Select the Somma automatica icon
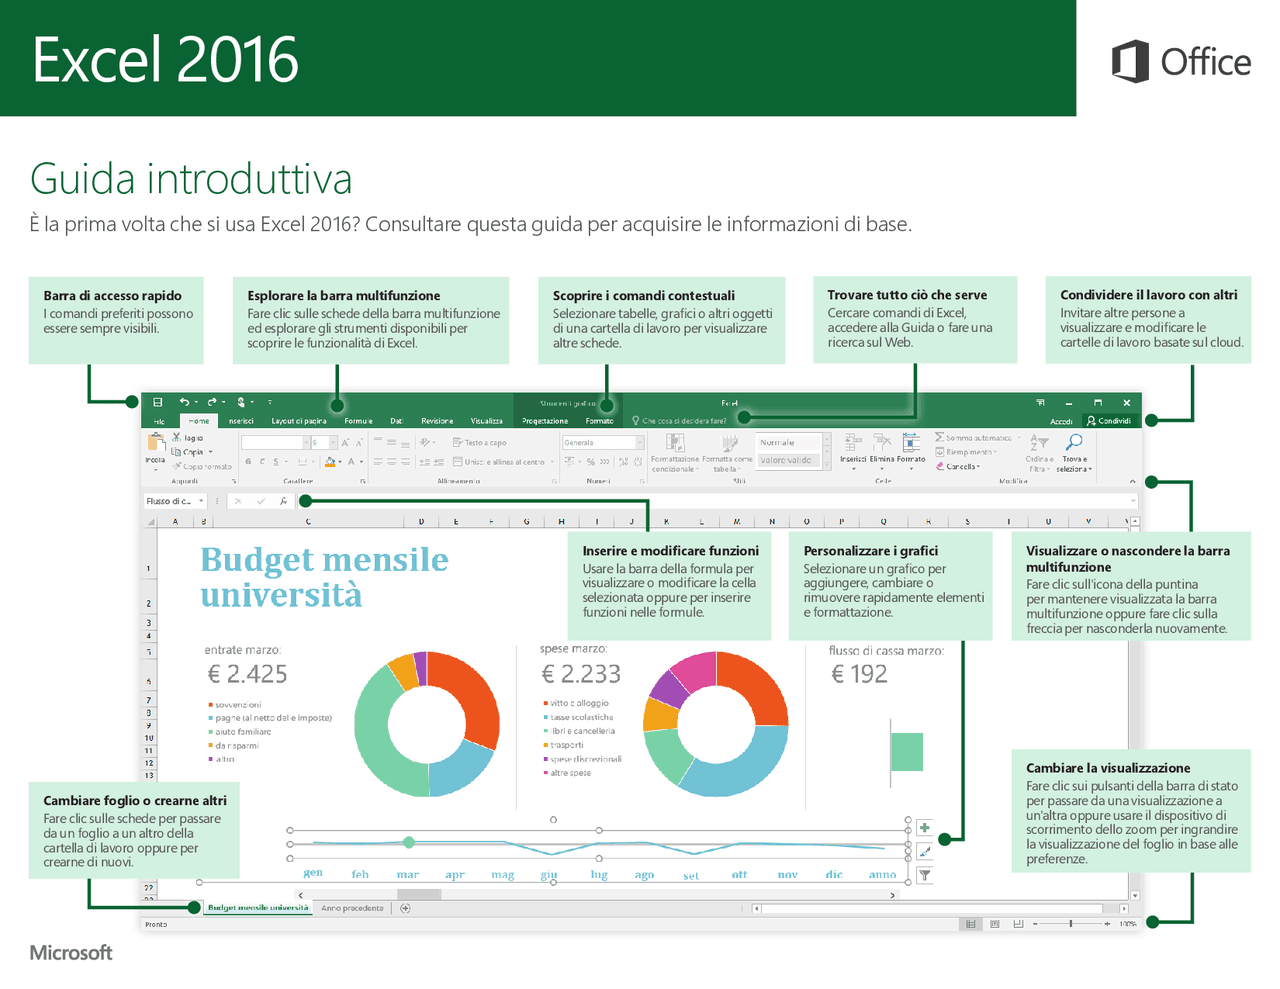The height and width of the screenshot is (989, 1280). point(938,437)
